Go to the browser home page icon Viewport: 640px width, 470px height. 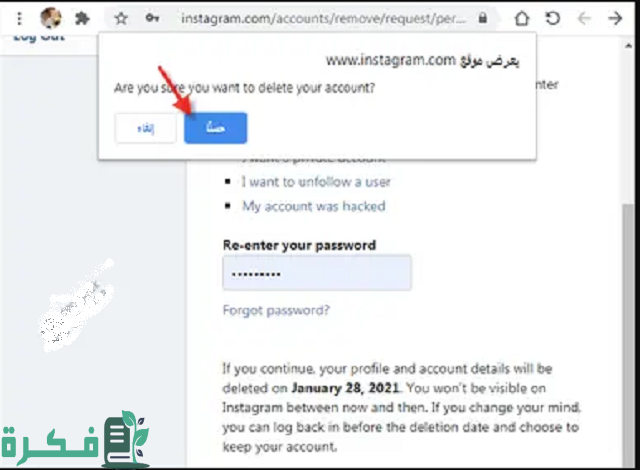[522, 18]
